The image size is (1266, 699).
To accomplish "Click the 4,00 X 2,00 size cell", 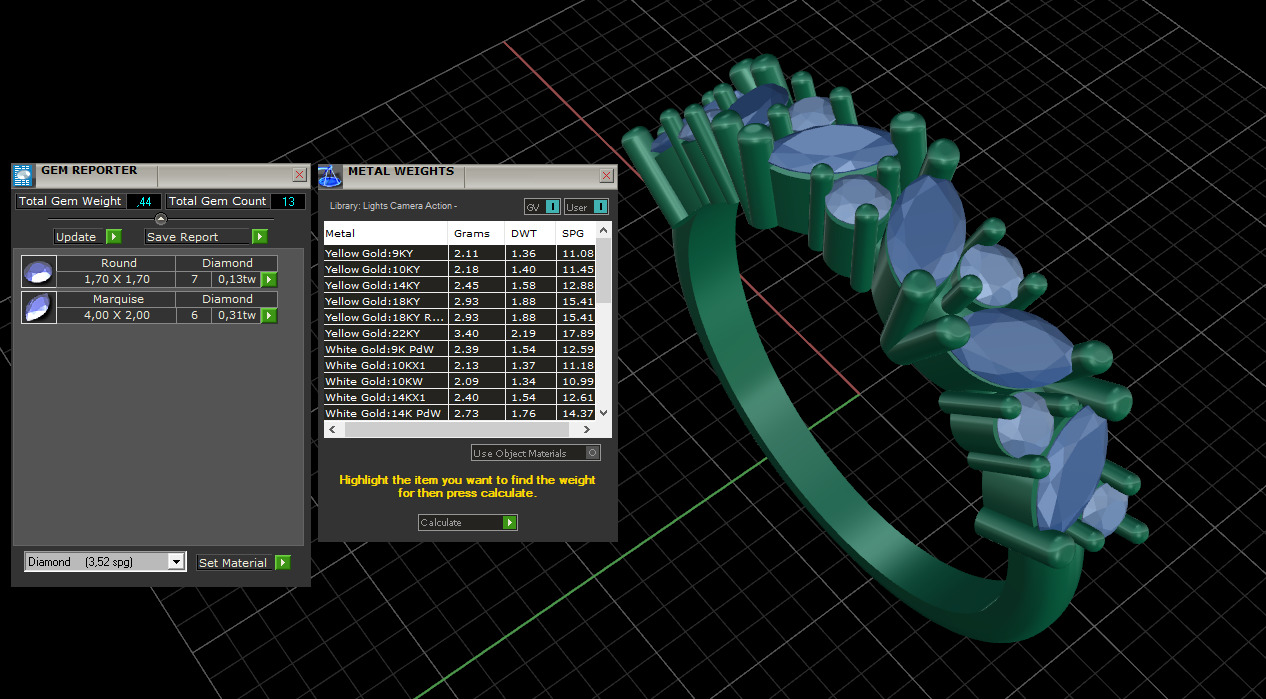I will tap(117, 316).
